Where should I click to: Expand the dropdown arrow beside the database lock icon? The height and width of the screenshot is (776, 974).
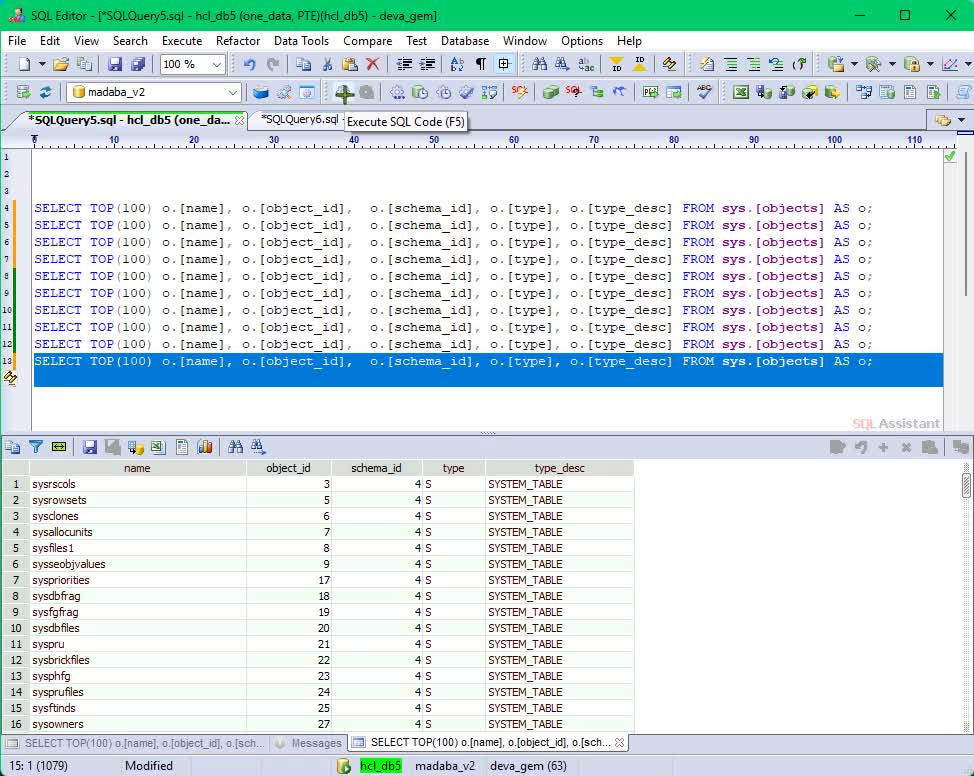pyautogui.click(x=930, y=64)
